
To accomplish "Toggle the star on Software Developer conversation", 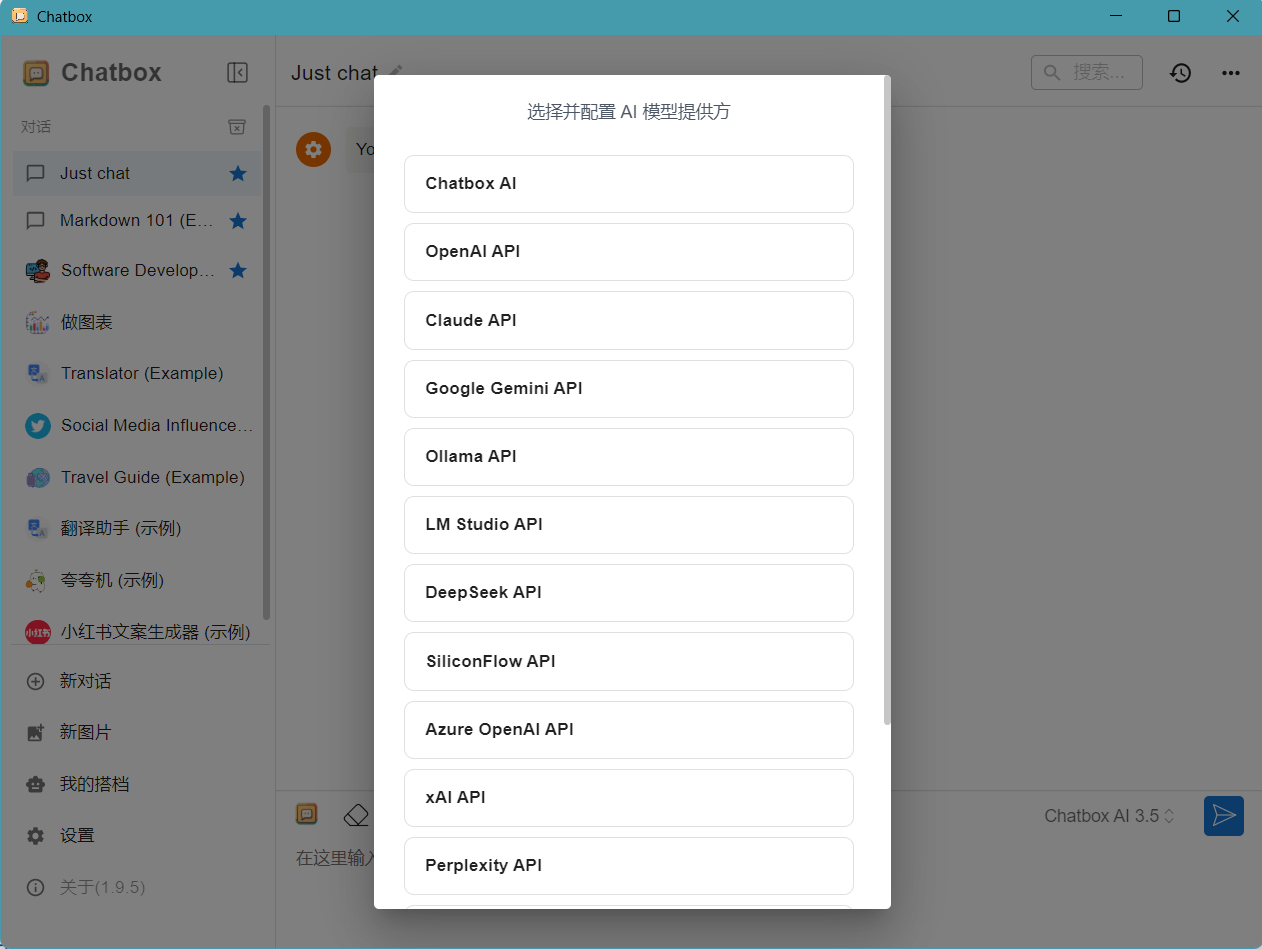I will 238,271.
